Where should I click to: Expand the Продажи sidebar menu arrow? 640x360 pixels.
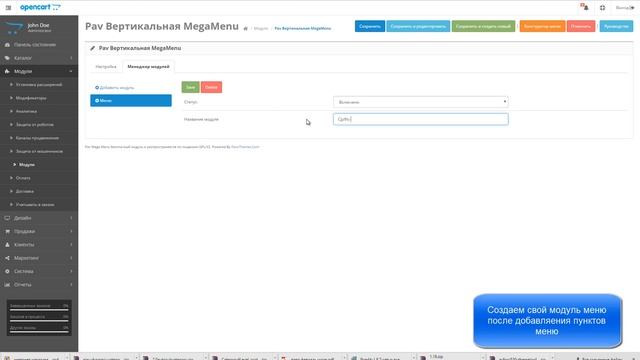click(x=71, y=231)
